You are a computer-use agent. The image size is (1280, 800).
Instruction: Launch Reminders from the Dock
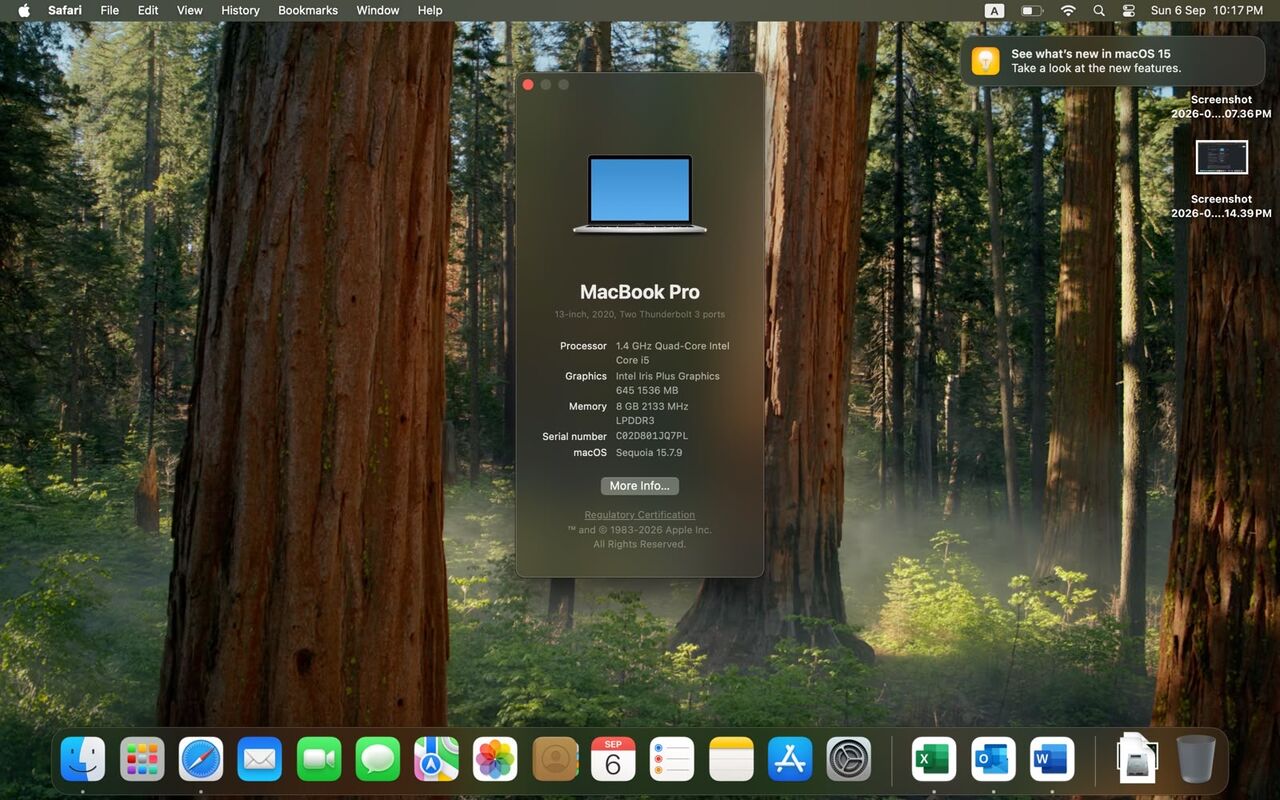pos(672,759)
